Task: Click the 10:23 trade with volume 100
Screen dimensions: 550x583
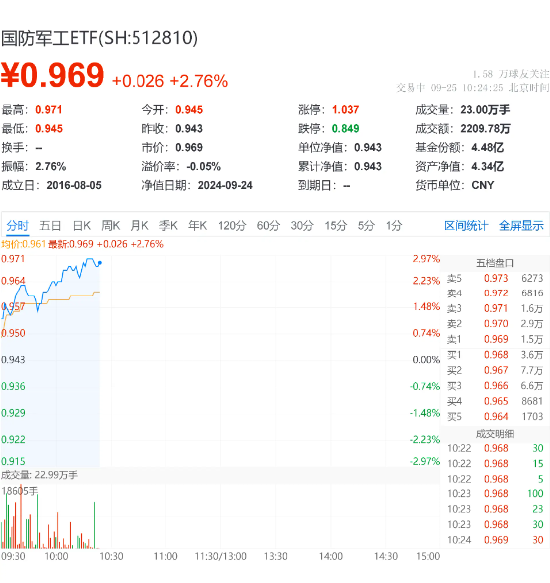Action: [x=495, y=493]
